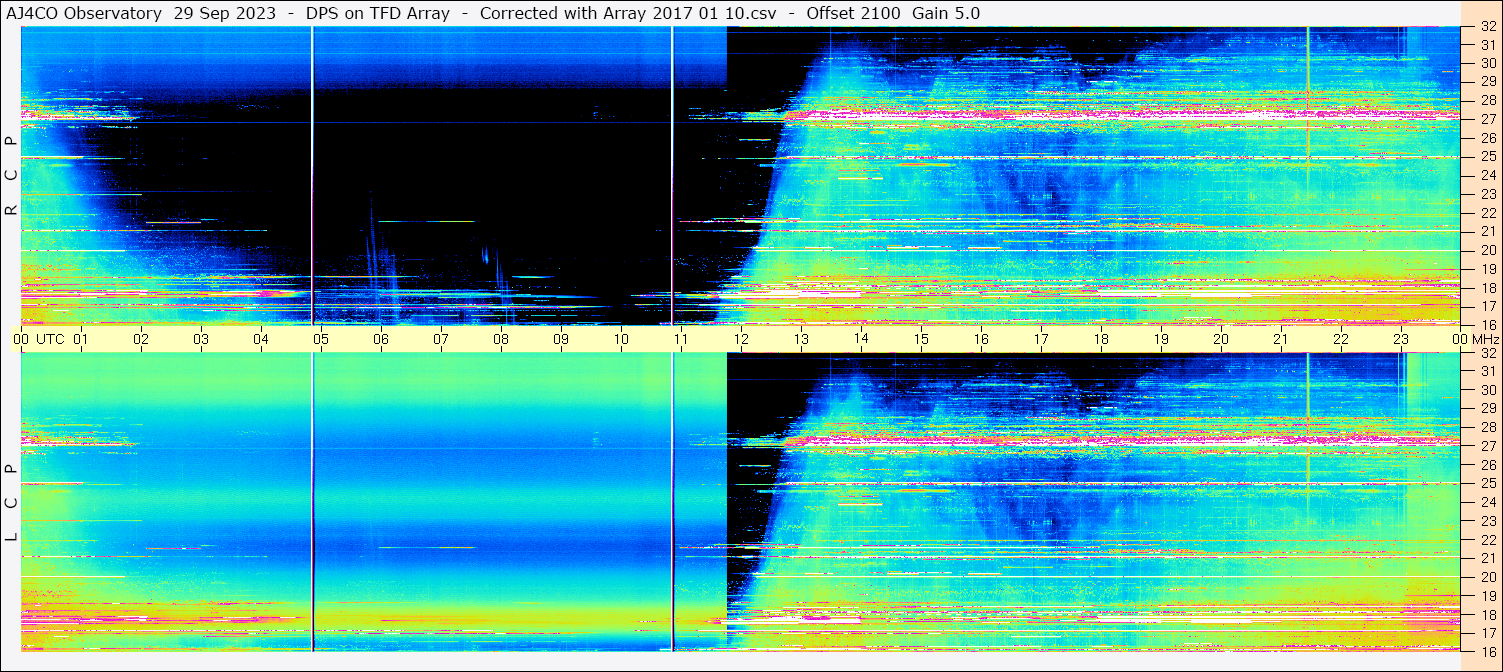
Task: Select the 20 MHz label in RCP panel
Action: click(1487, 250)
